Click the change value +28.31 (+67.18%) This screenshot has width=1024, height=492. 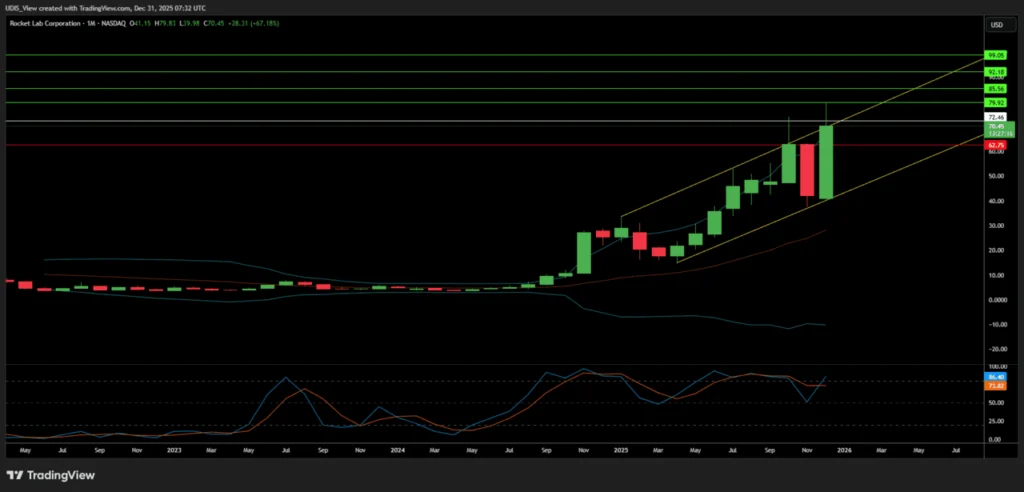pos(254,23)
